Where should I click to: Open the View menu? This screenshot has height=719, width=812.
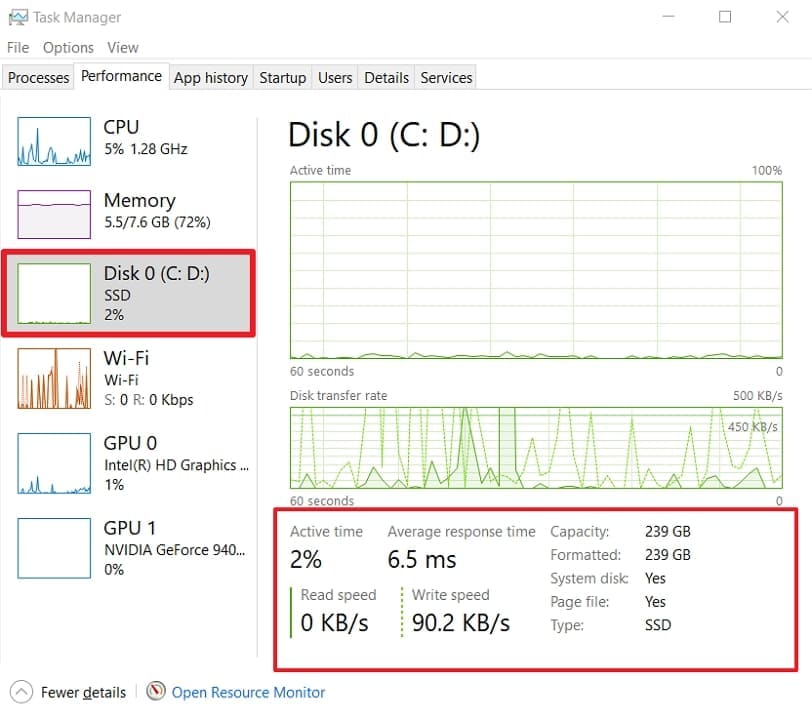[123, 47]
